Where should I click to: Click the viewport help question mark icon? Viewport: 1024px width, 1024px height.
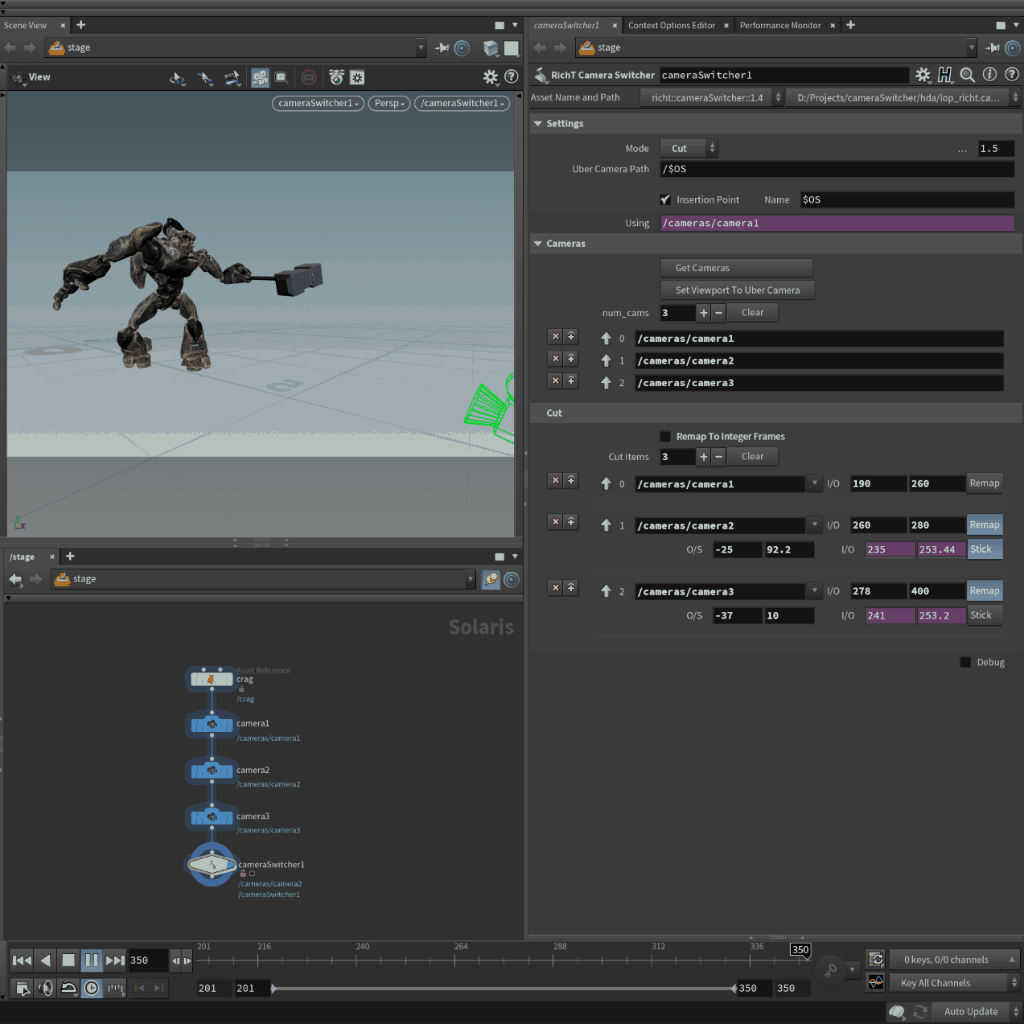[511, 77]
